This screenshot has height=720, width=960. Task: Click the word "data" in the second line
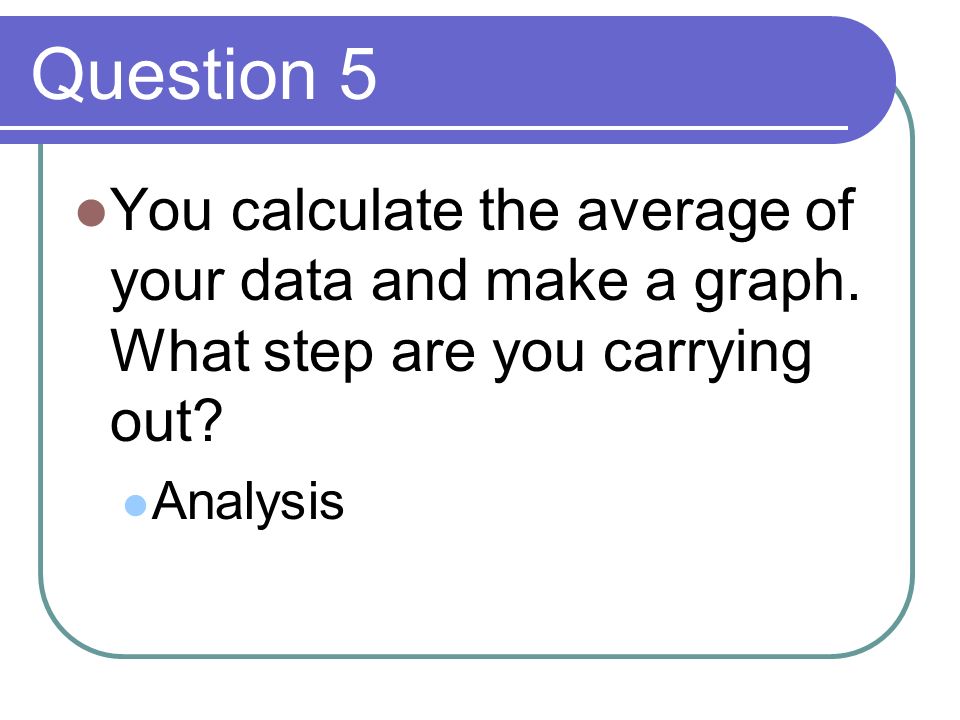[x=296, y=280]
